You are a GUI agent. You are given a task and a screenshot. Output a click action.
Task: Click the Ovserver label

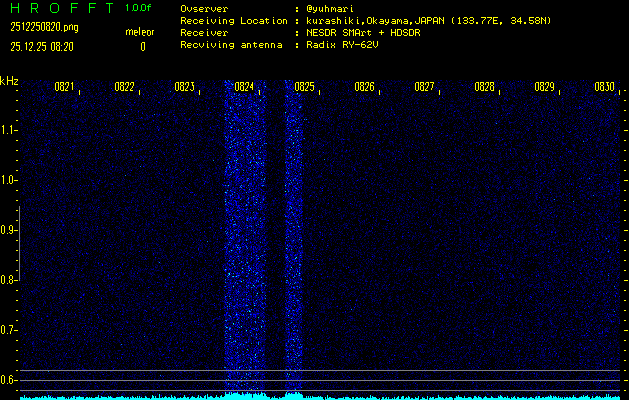tap(204, 9)
